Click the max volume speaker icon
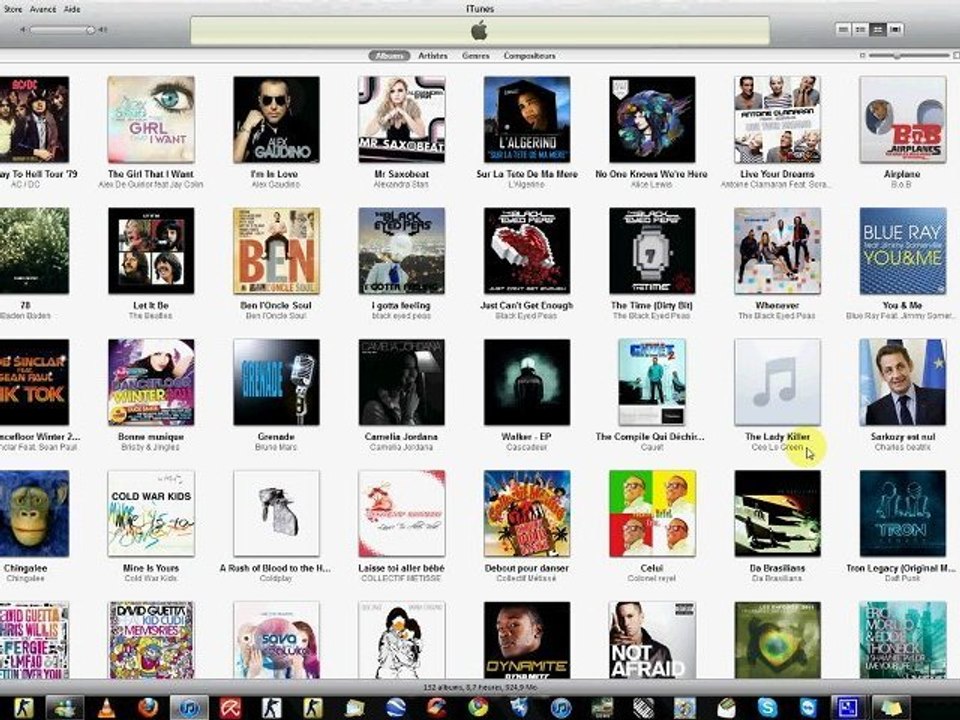The image size is (960, 720). pyautogui.click(x=103, y=29)
